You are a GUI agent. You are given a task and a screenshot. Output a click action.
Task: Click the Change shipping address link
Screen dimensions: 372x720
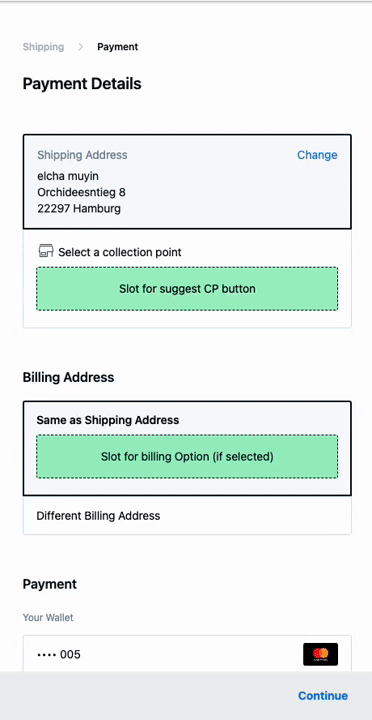317,155
